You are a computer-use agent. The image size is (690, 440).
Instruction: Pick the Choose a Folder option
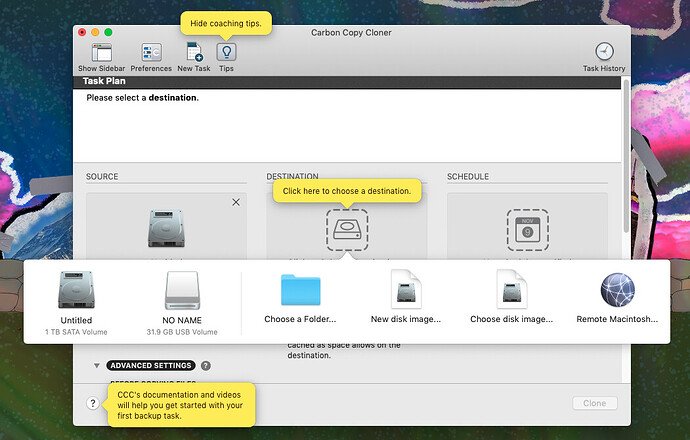(x=300, y=298)
